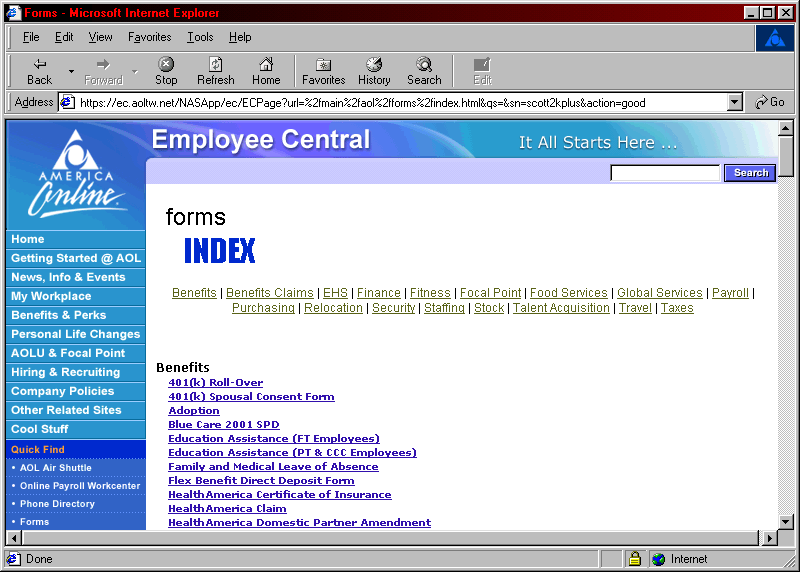The height and width of the screenshot is (572, 800).
Task: Click the horizontal scrollbar right arrow
Action: [x=768, y=538]
